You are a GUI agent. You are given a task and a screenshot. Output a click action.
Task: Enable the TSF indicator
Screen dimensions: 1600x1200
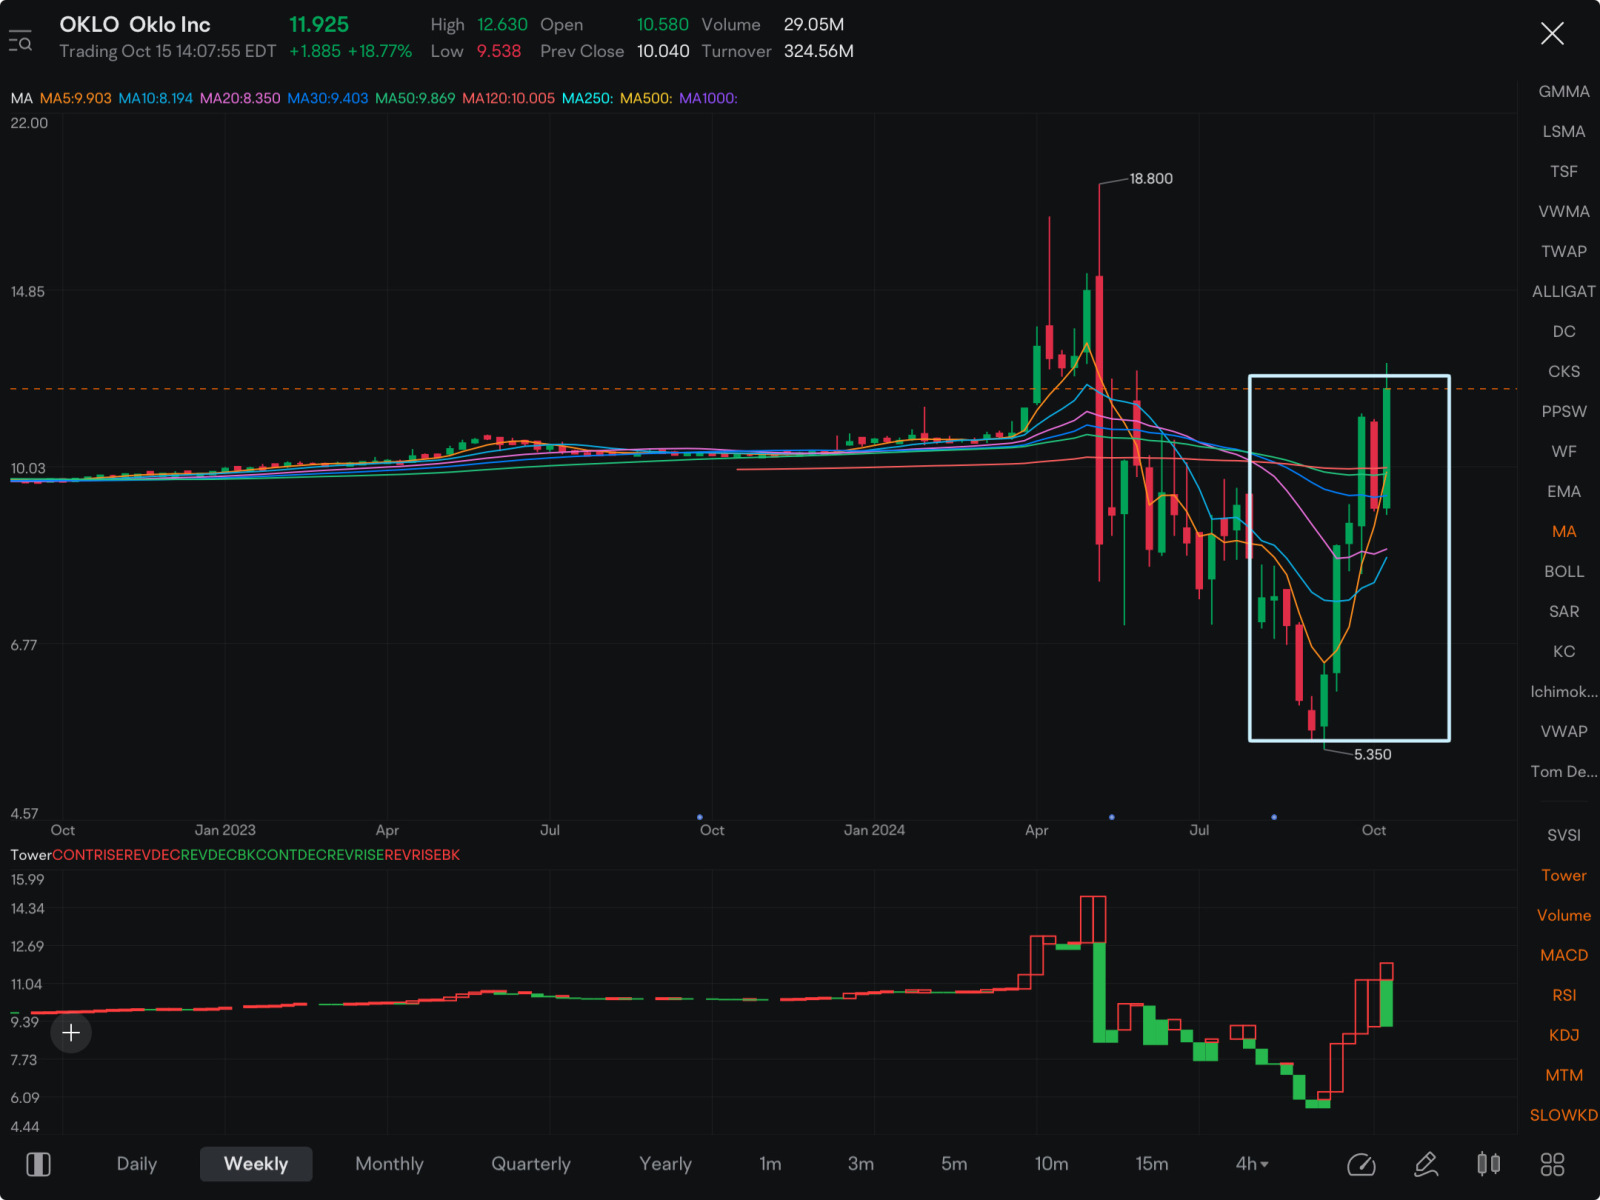(x=1564, y=171)
